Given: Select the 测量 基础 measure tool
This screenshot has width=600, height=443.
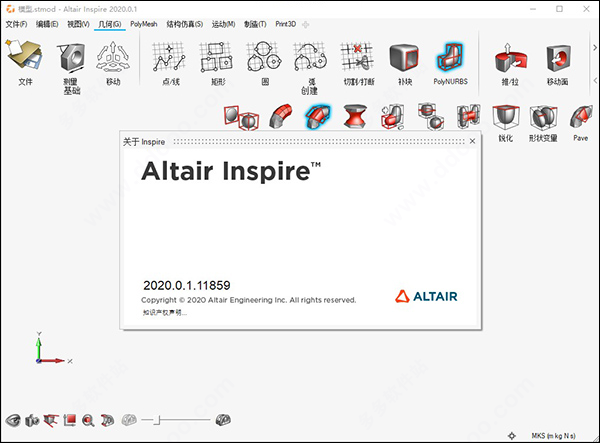Looking at the screenshot, I should [x=72, y=57].
